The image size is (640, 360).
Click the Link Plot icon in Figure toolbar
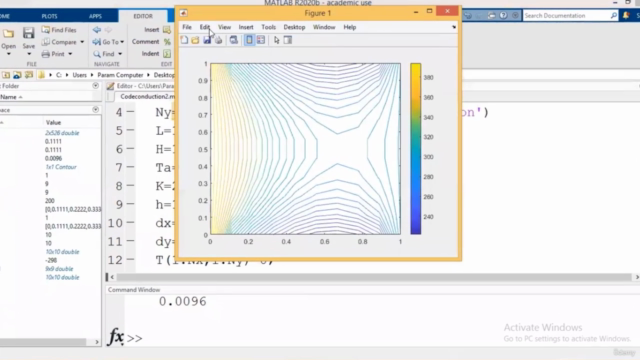pos(233,40)
